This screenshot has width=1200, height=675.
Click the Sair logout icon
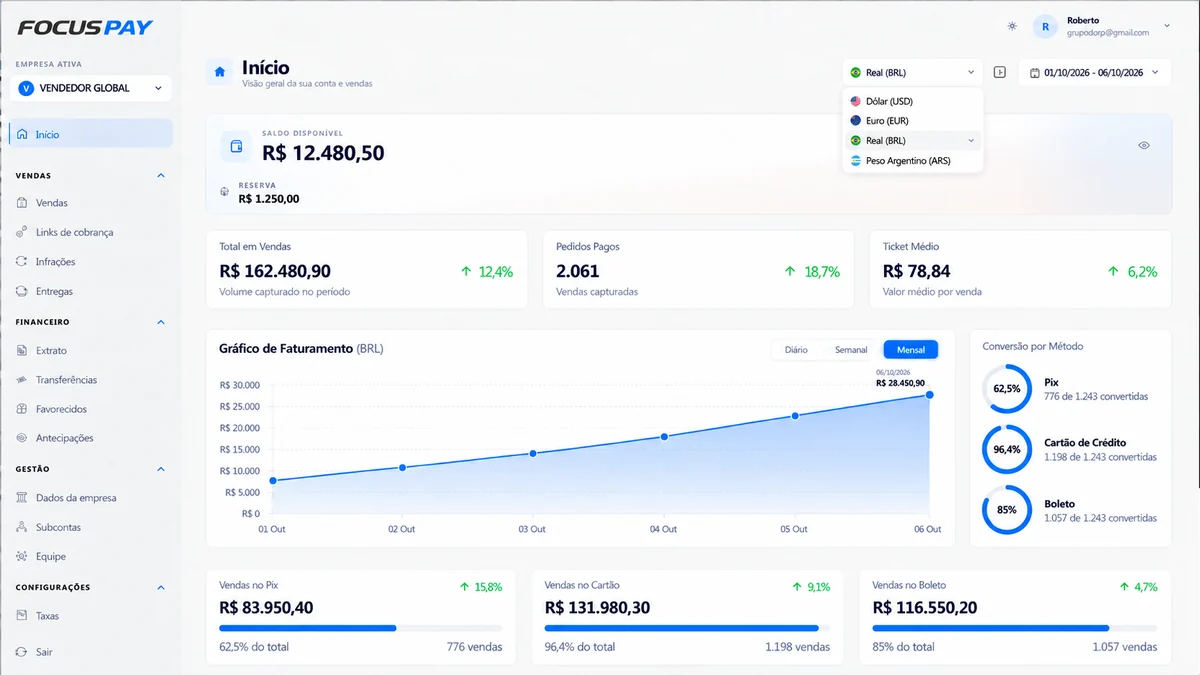pyautogui.click(x=22, y=652)
